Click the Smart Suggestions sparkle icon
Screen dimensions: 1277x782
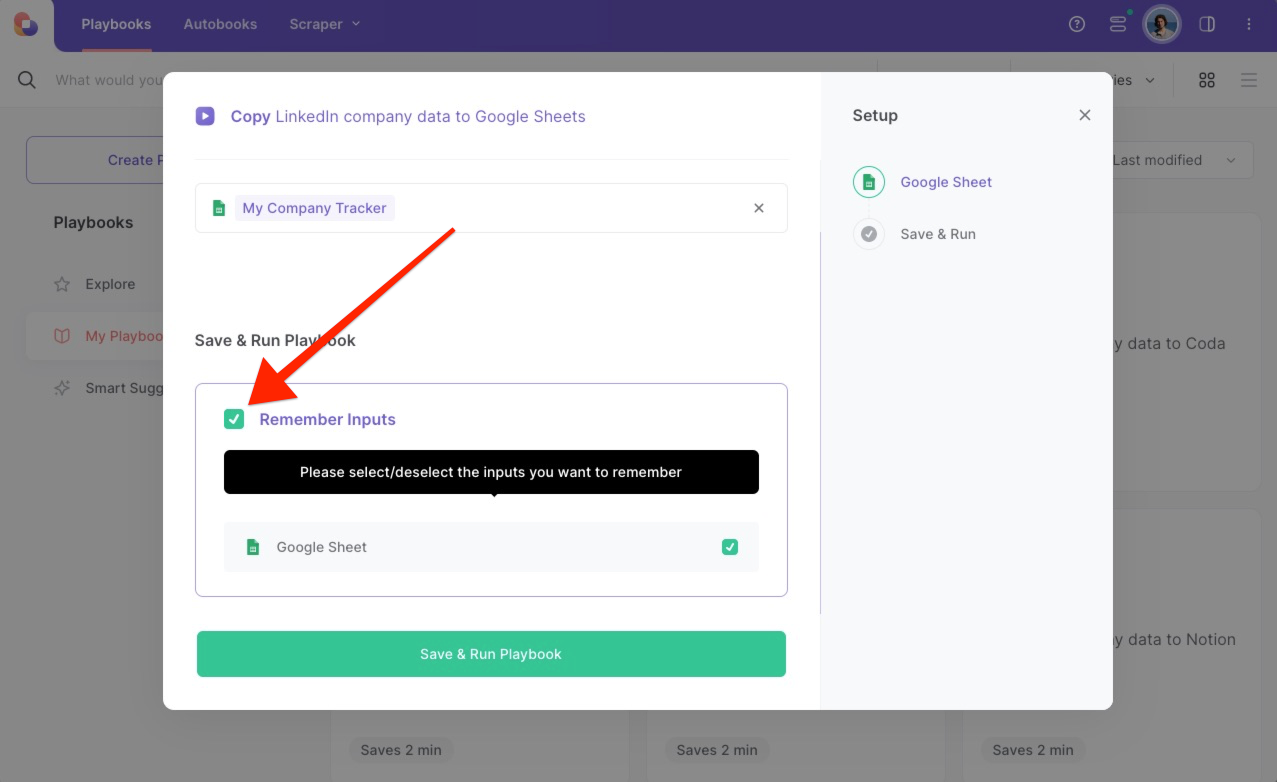point(62,388)
